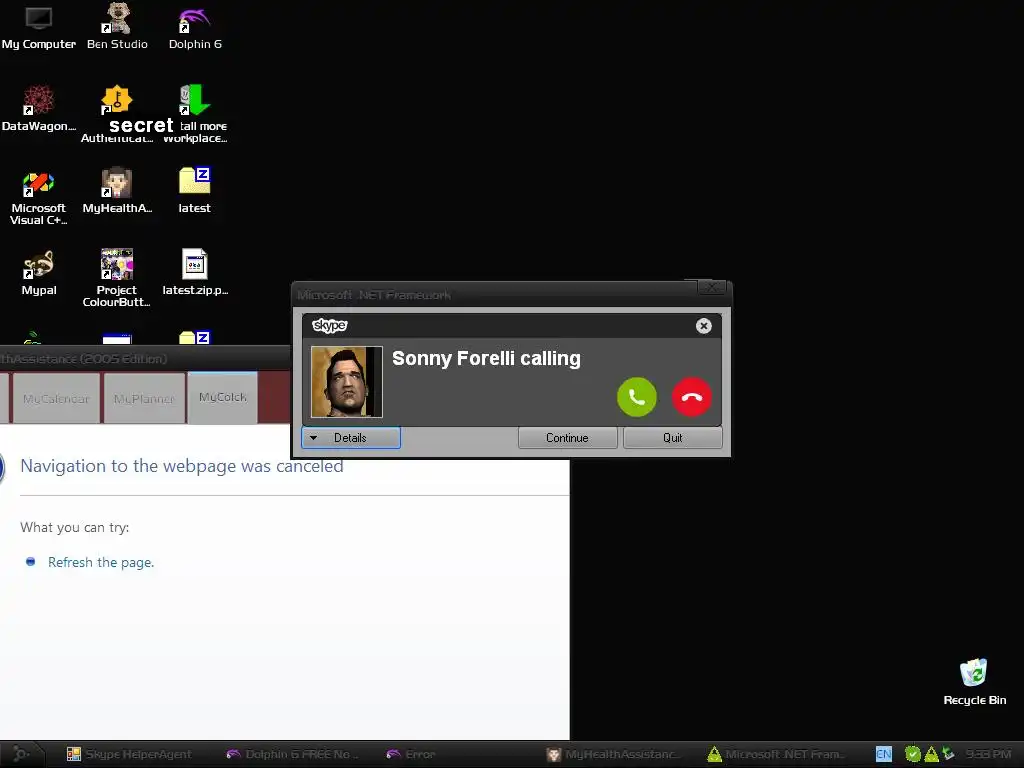Image resolution: width=1024 pixels, height=768 pixels.
Task: Select the MyColck tab
Action: point(223,397)
